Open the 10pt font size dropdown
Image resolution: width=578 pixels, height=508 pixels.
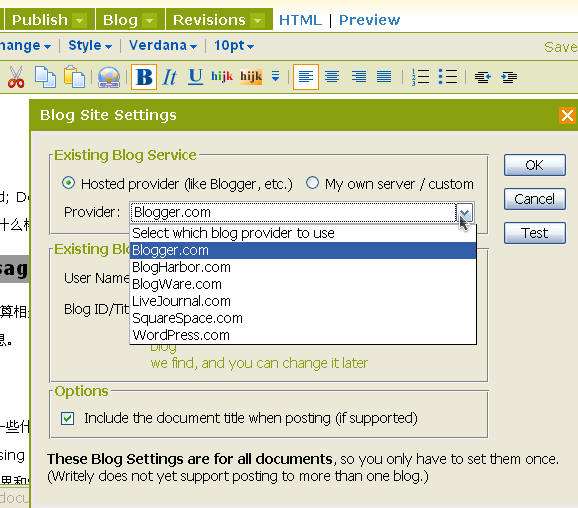click(234, 46)
